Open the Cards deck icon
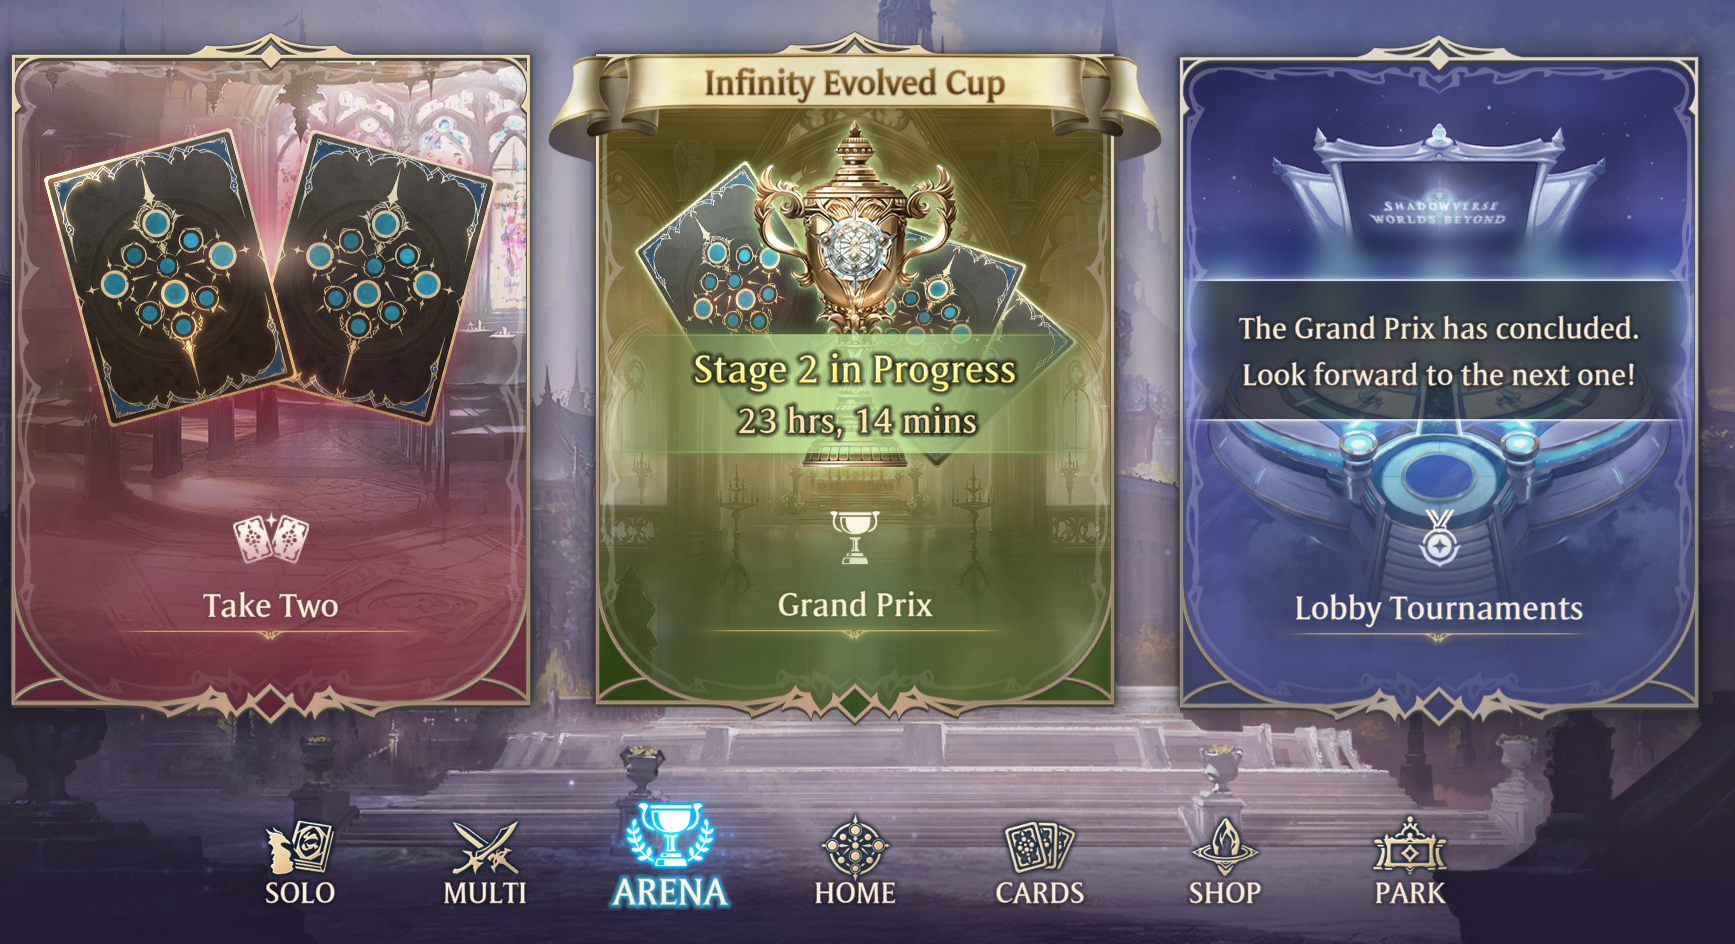The width and height of the screenshot is (1735, 944). (x=1040, y=848)
